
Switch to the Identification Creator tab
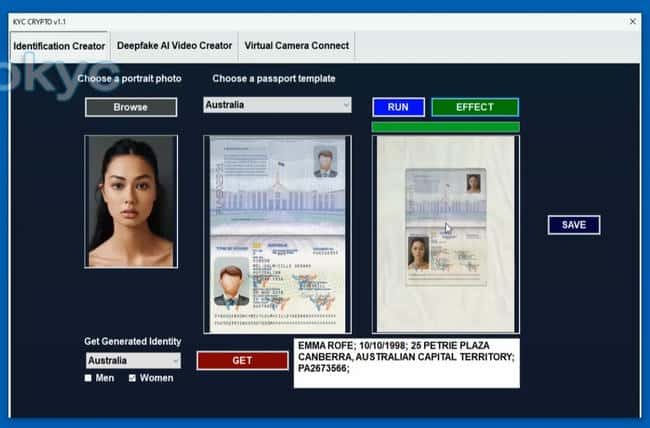pyautogui.click(x=58, y=46)
